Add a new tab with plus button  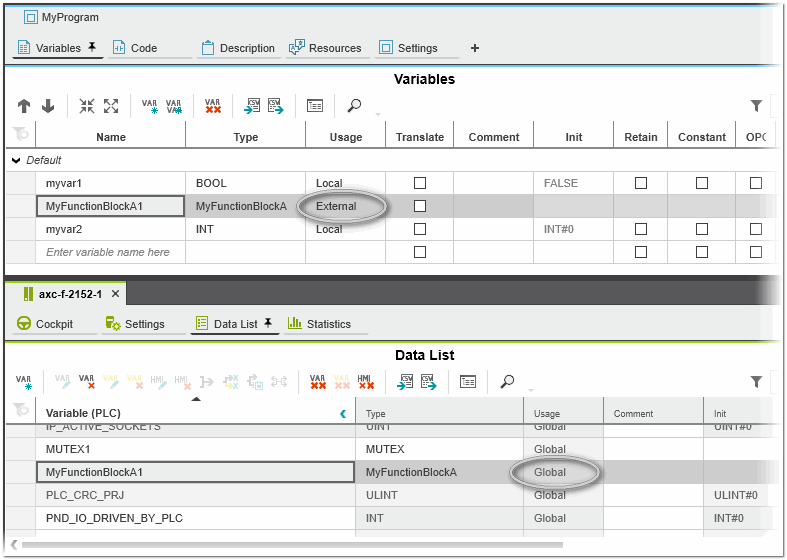[x=475, y=48]
